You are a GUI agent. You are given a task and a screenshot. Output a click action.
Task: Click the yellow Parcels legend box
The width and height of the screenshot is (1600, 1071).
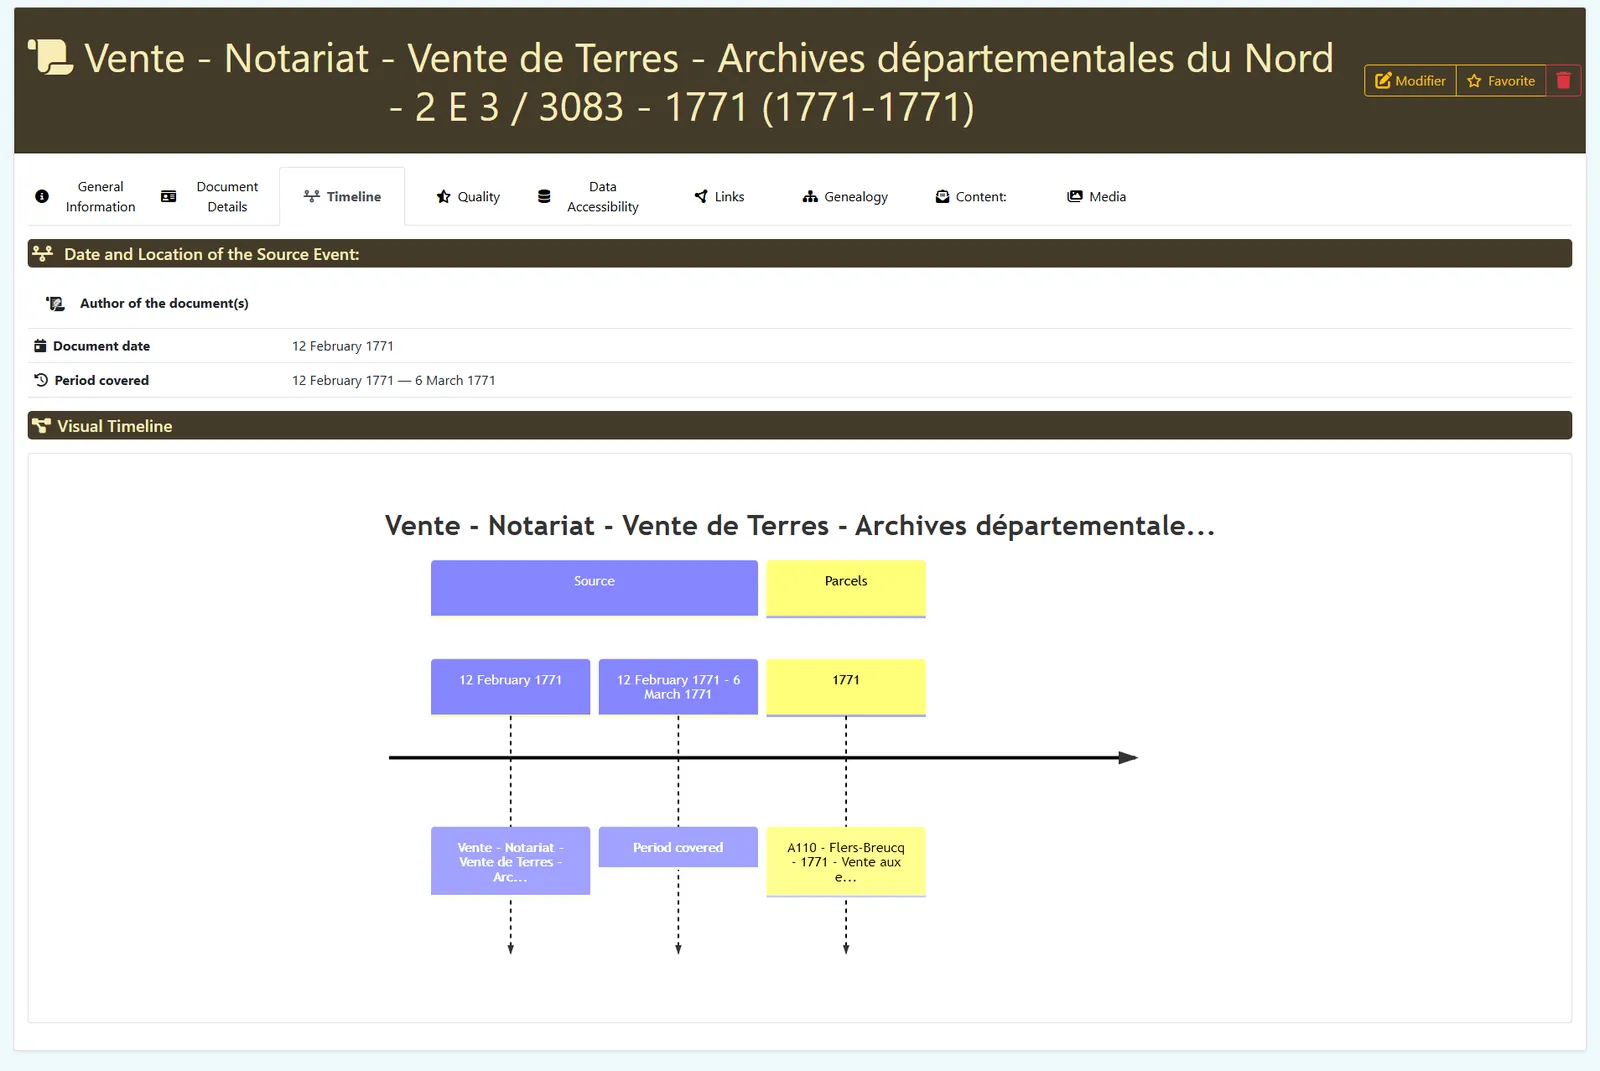tap(846, 588)
